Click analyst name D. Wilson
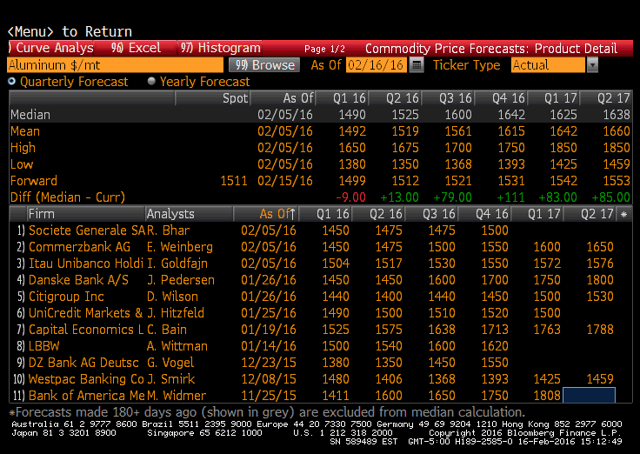 pos(173,296)
